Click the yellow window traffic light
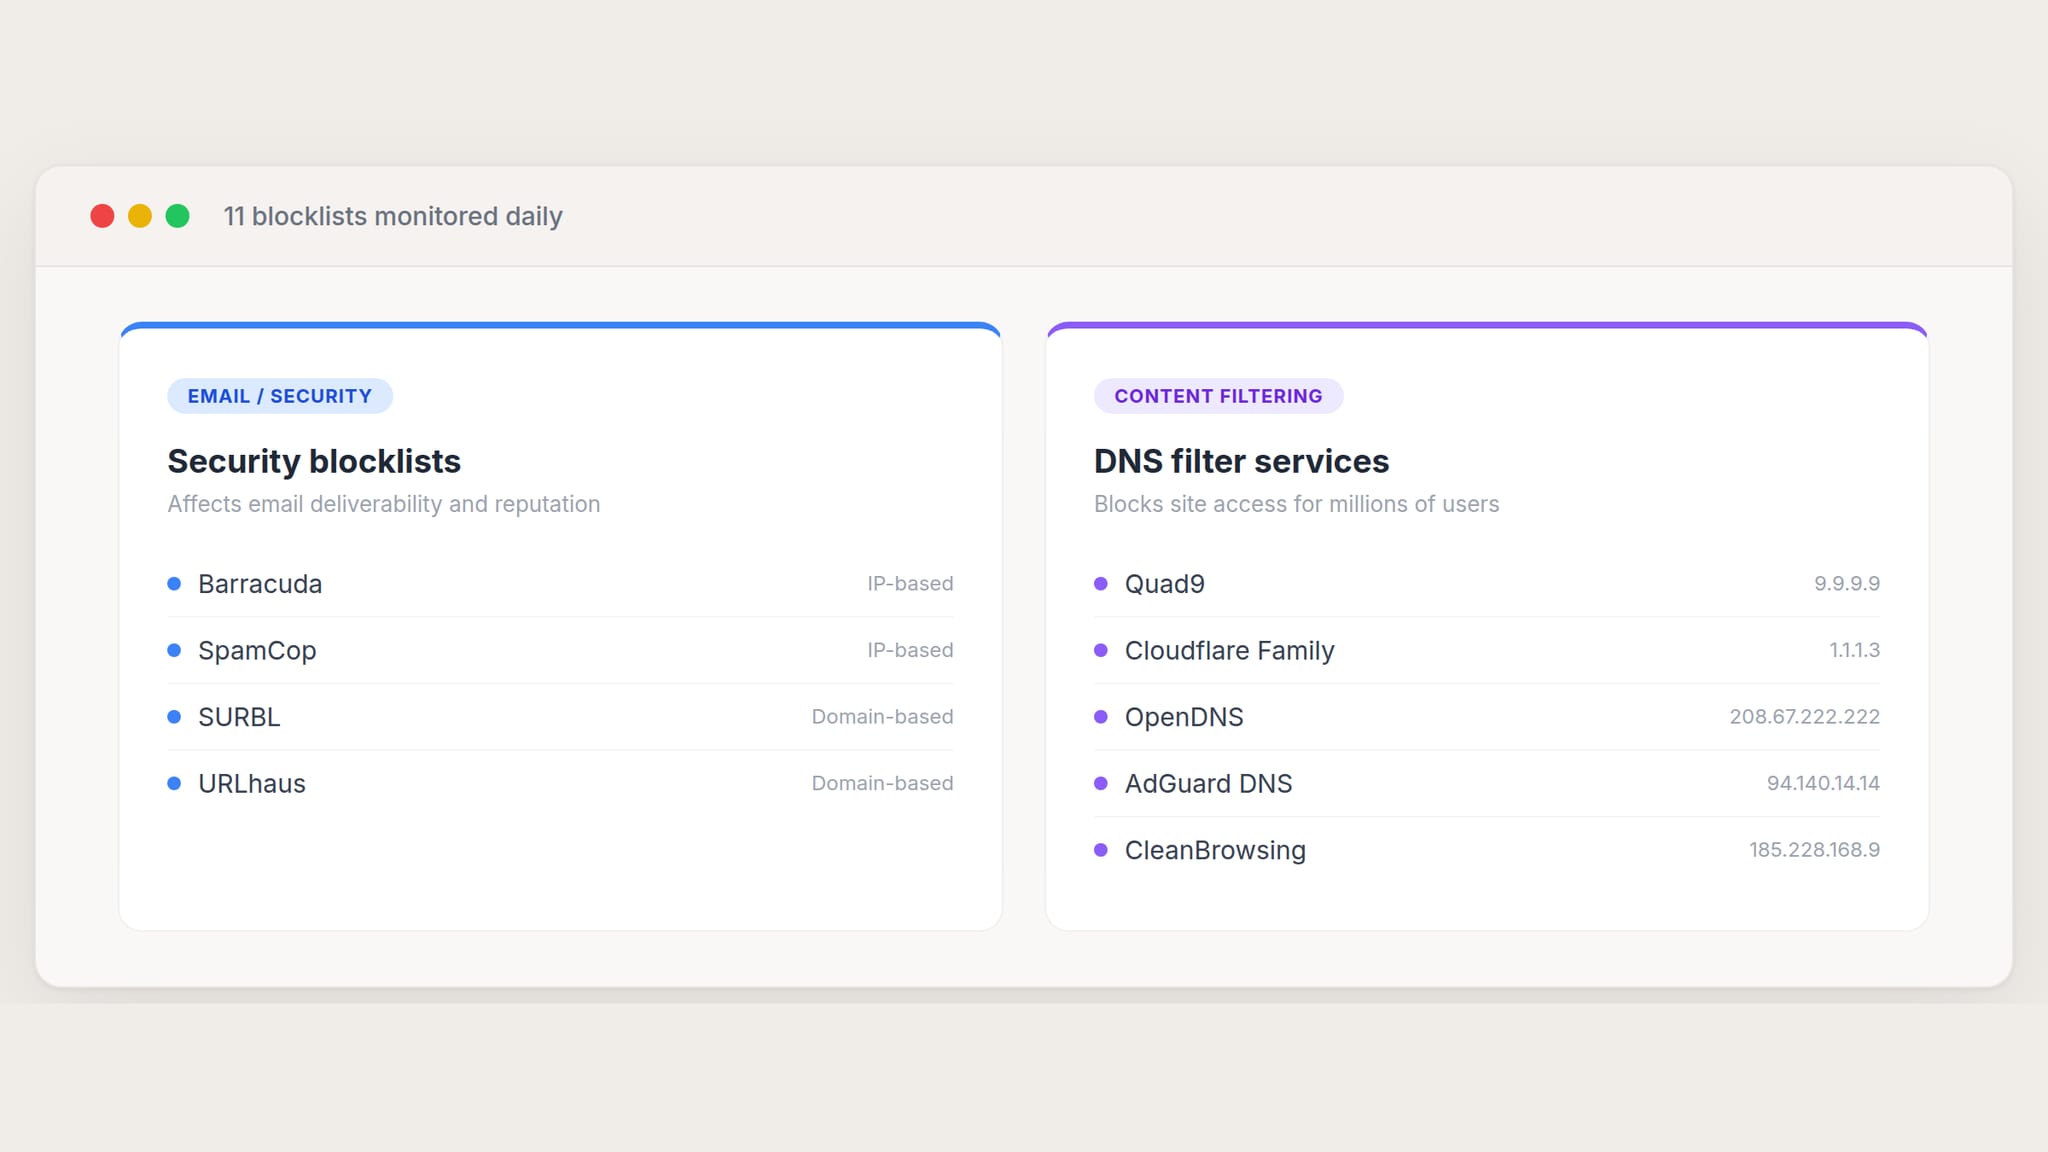The image size is (2048, 1152). point(140,216)
